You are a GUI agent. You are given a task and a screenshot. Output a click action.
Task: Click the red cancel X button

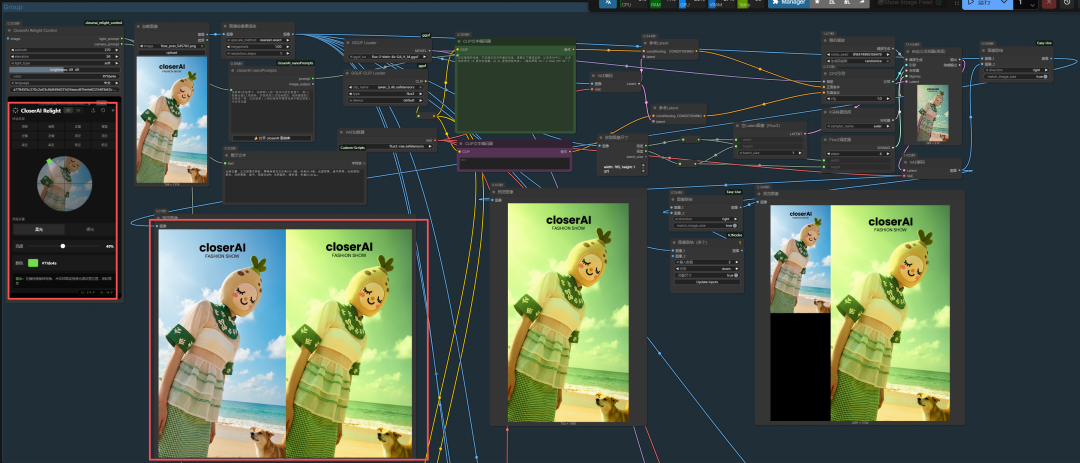[x=1048, y=3]
